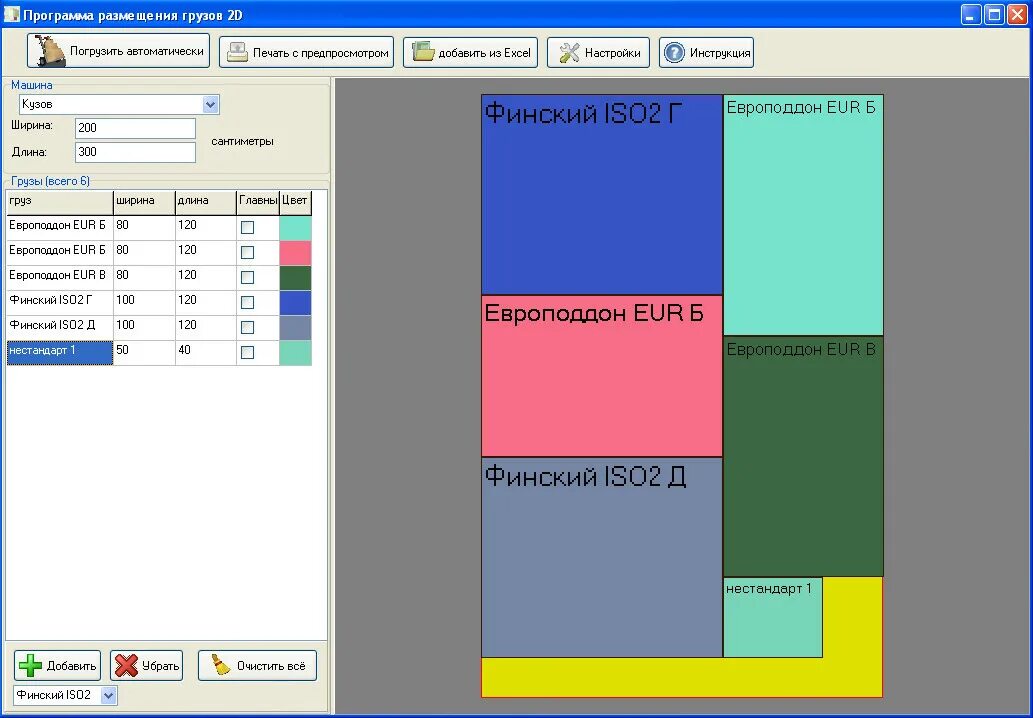The width and height of the screenshot is (1033, 718).
Task: Click the Ширина input field with 200
Action: point(135,128)
